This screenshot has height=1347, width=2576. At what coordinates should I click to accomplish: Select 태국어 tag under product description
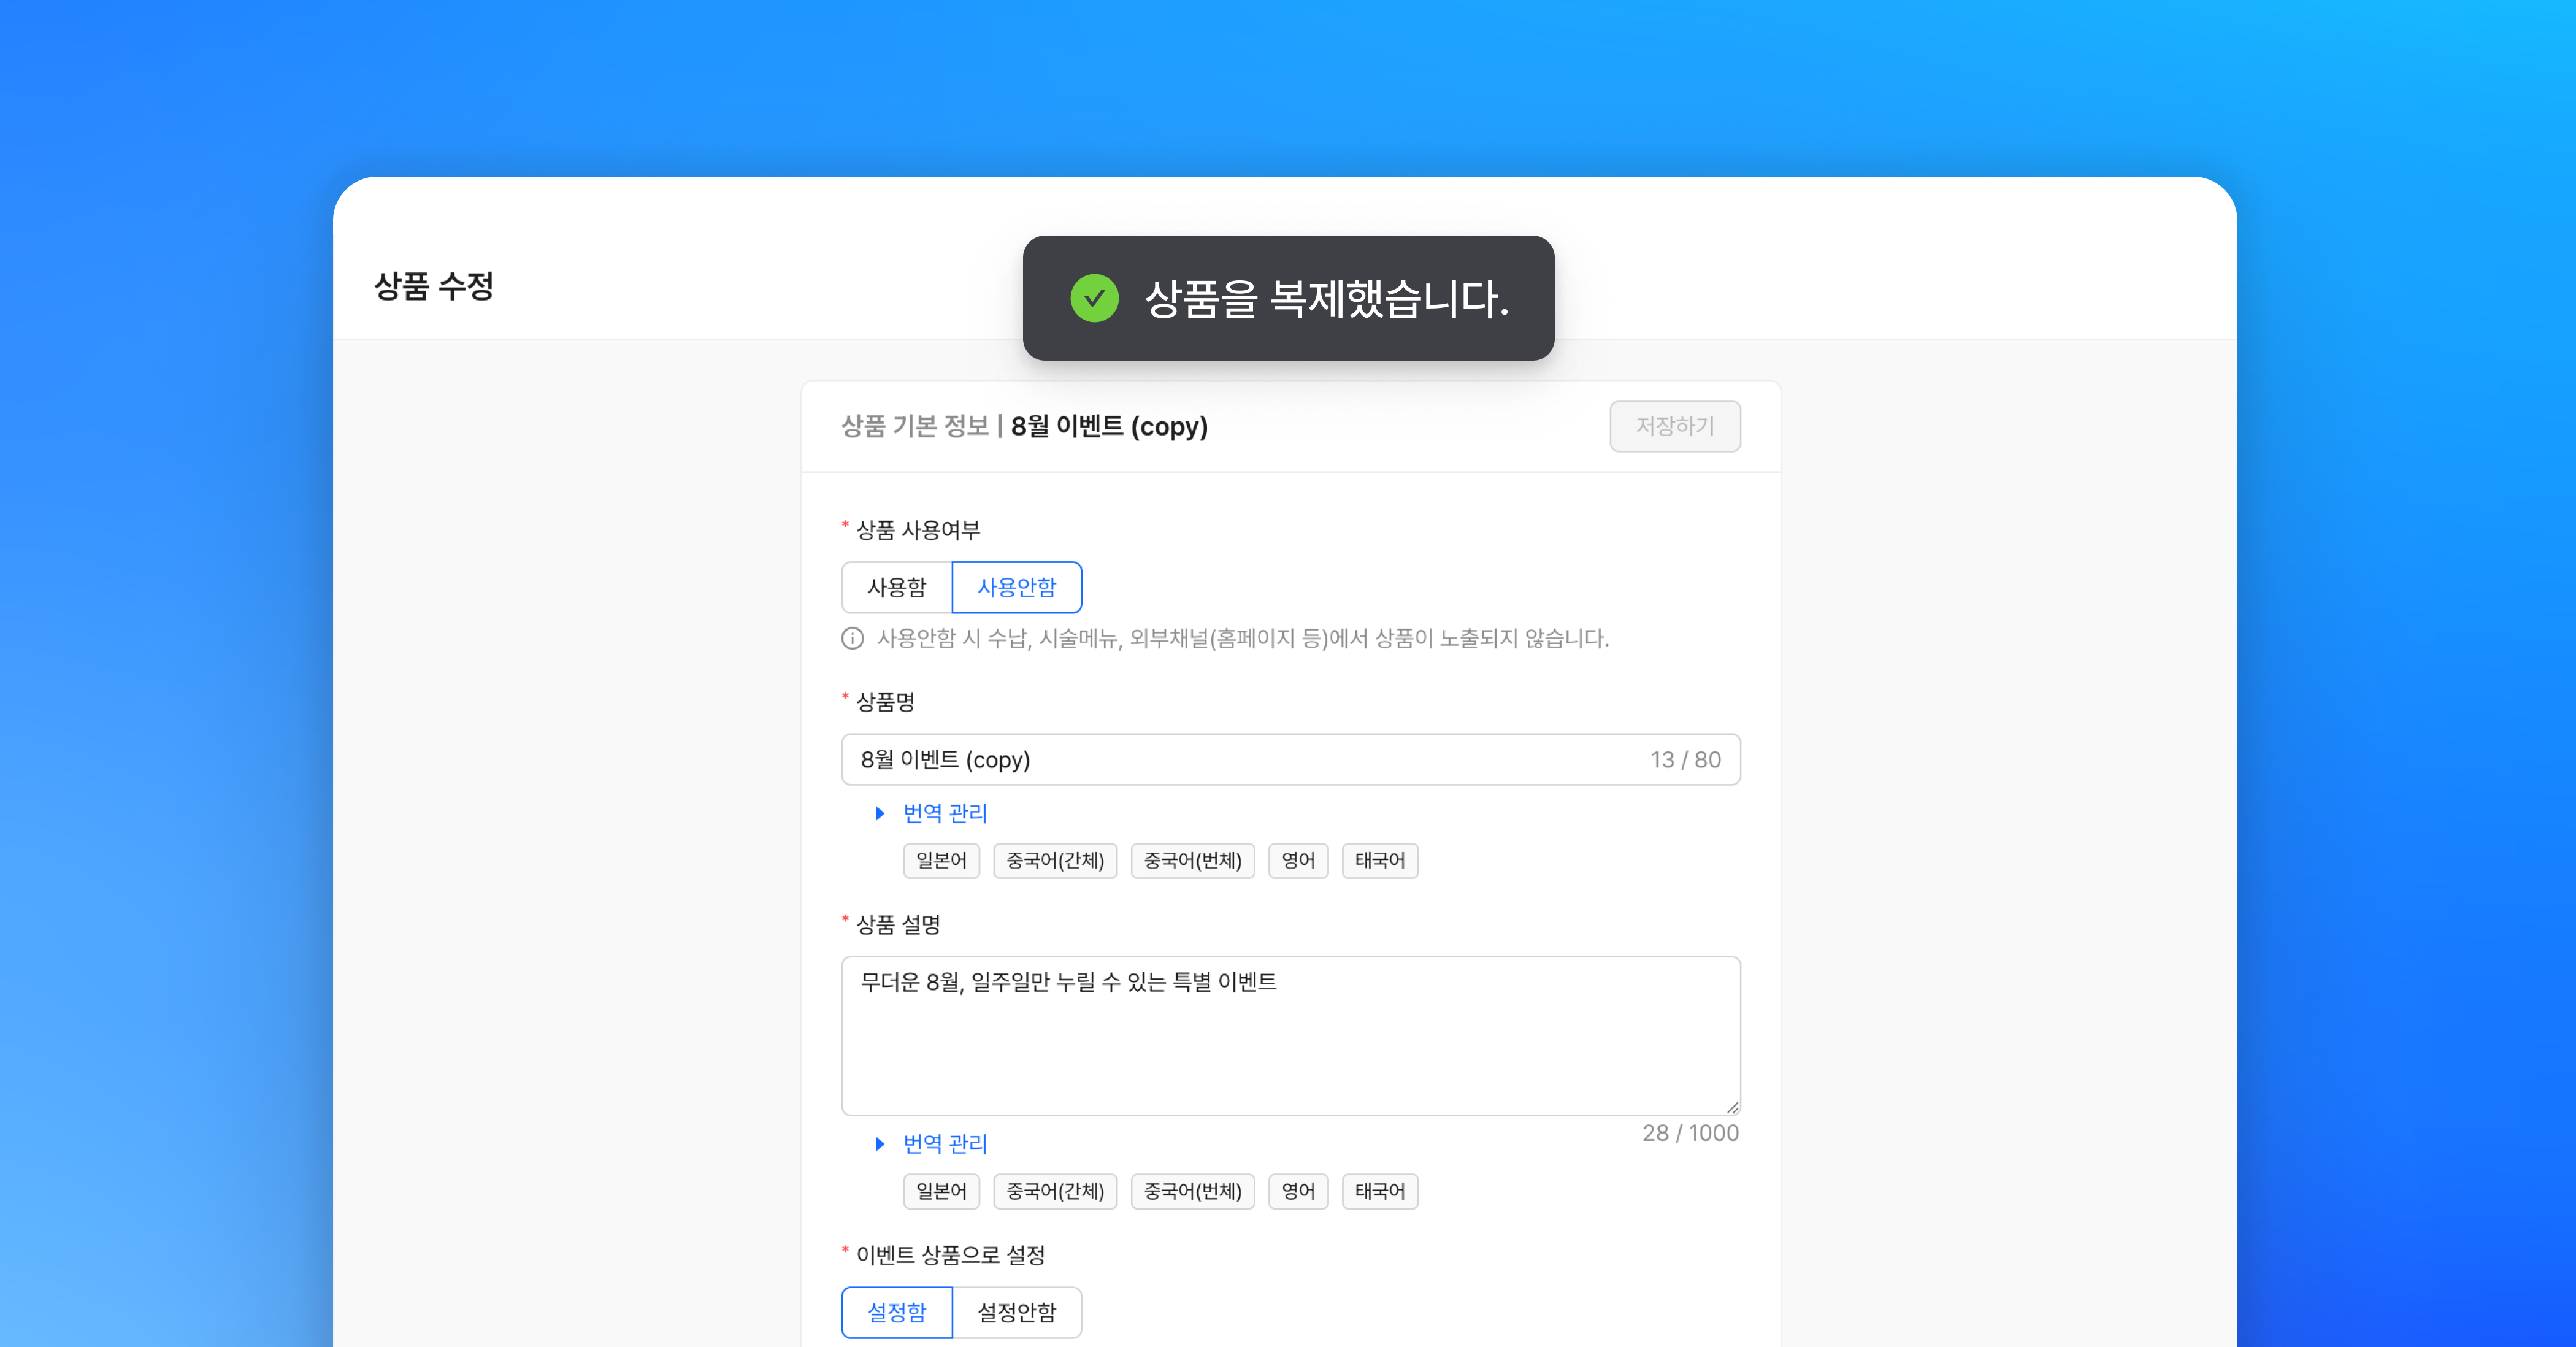click(1379, 1191)
